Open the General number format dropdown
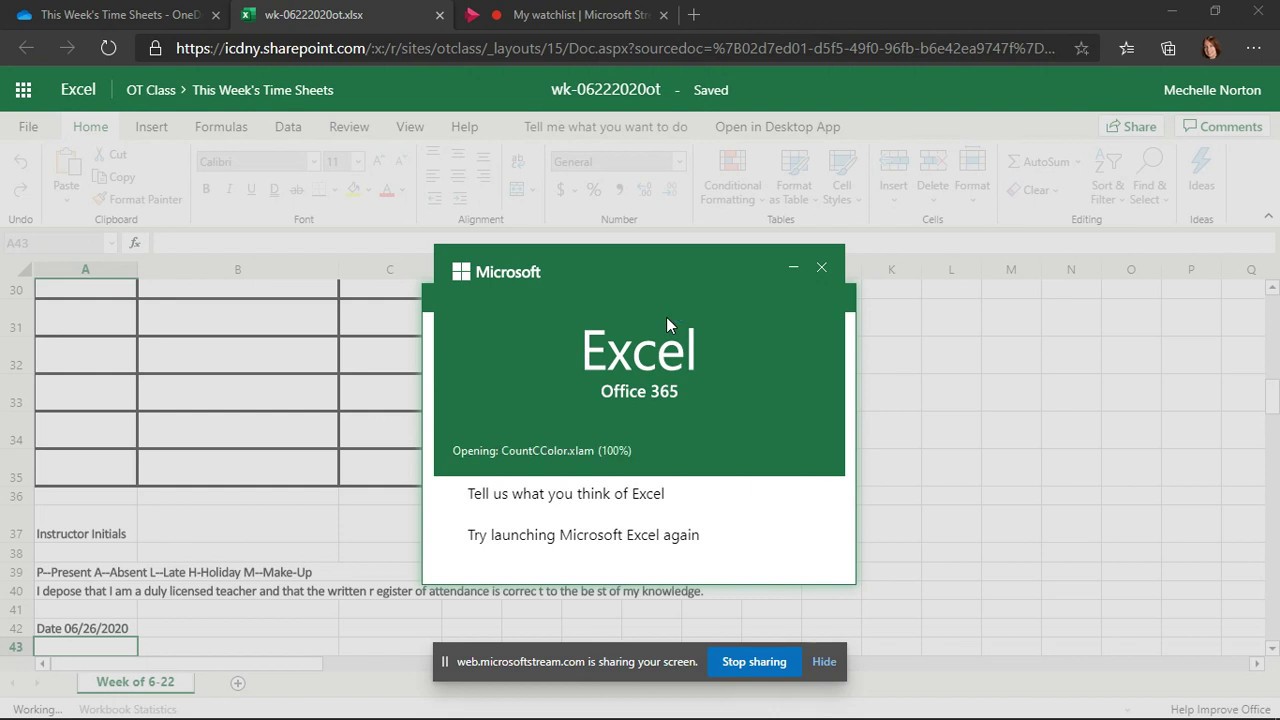Image resolution: width=1280 pixels, height=720 pixels. pyautogui.click(x=679, y=162)
